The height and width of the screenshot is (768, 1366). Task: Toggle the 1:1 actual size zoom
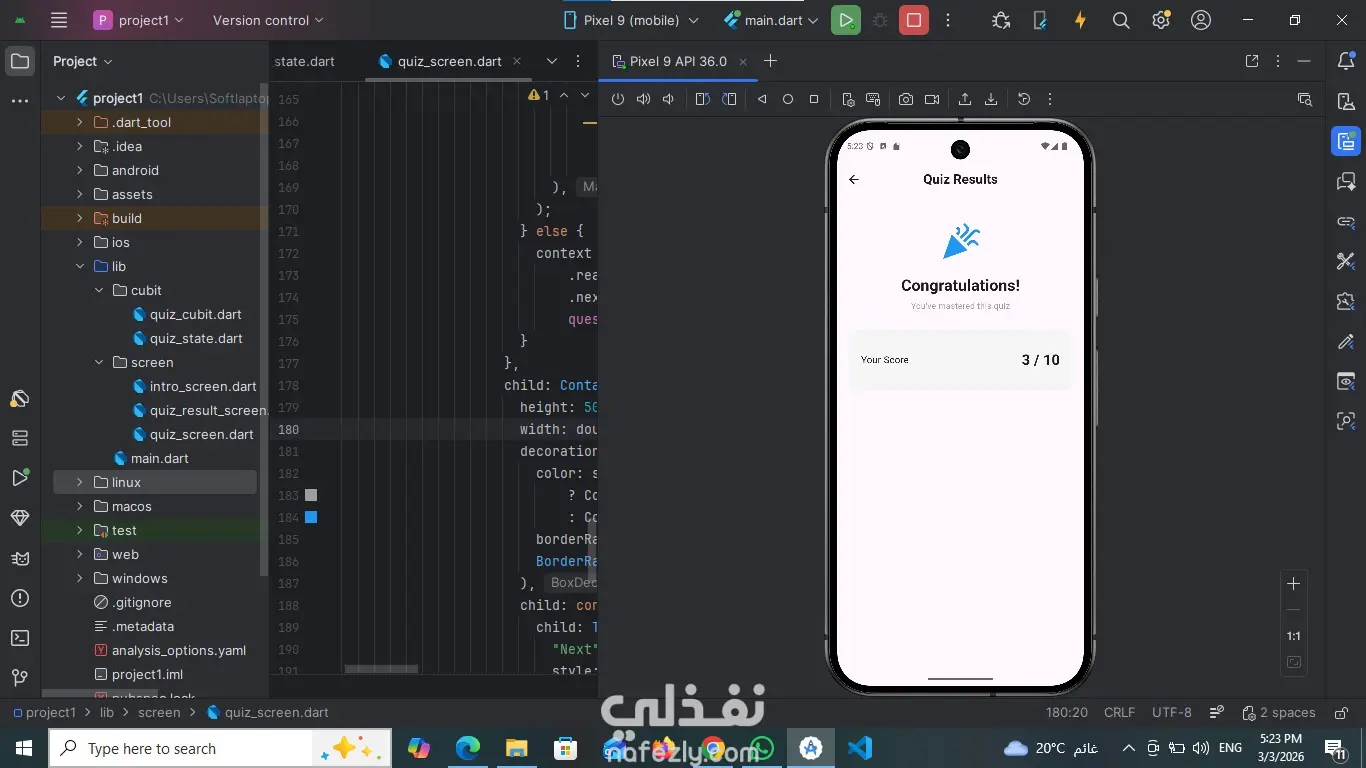pos(1293,636)
